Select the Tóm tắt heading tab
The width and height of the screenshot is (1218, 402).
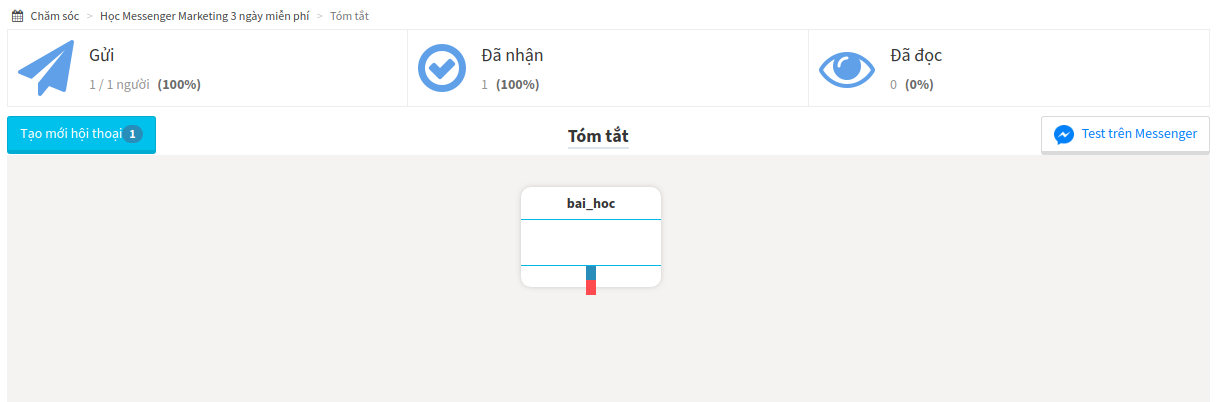click(598, 136)
